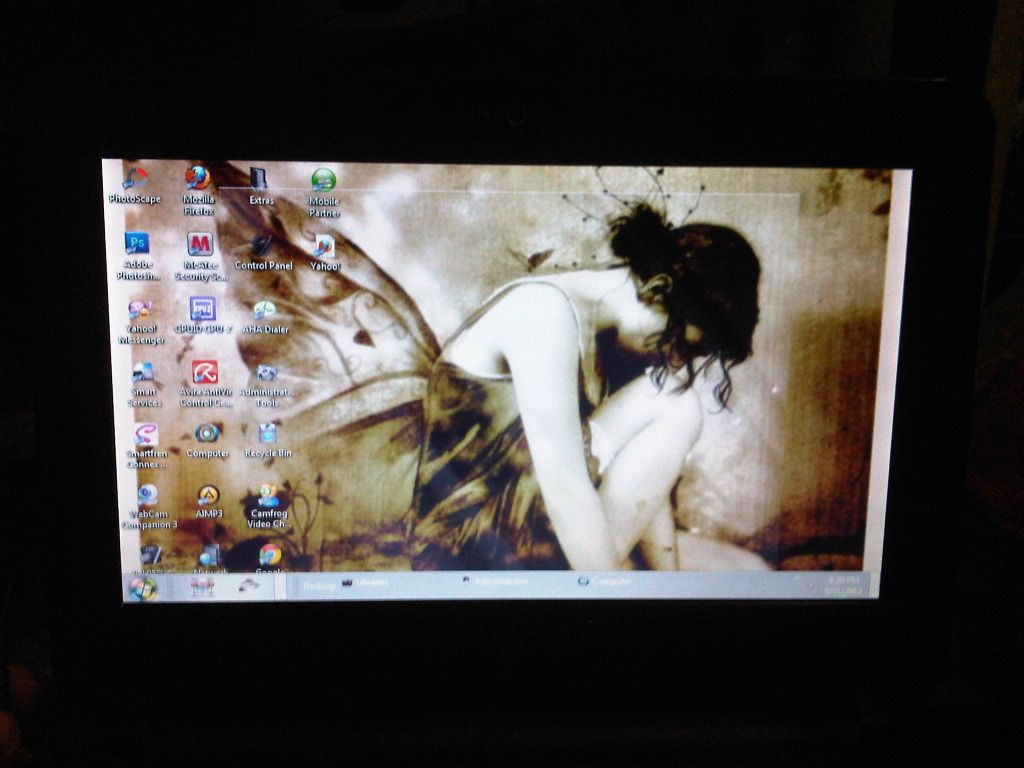
Task: Open the Computer desktop icon
Action: tap(208, 441)
